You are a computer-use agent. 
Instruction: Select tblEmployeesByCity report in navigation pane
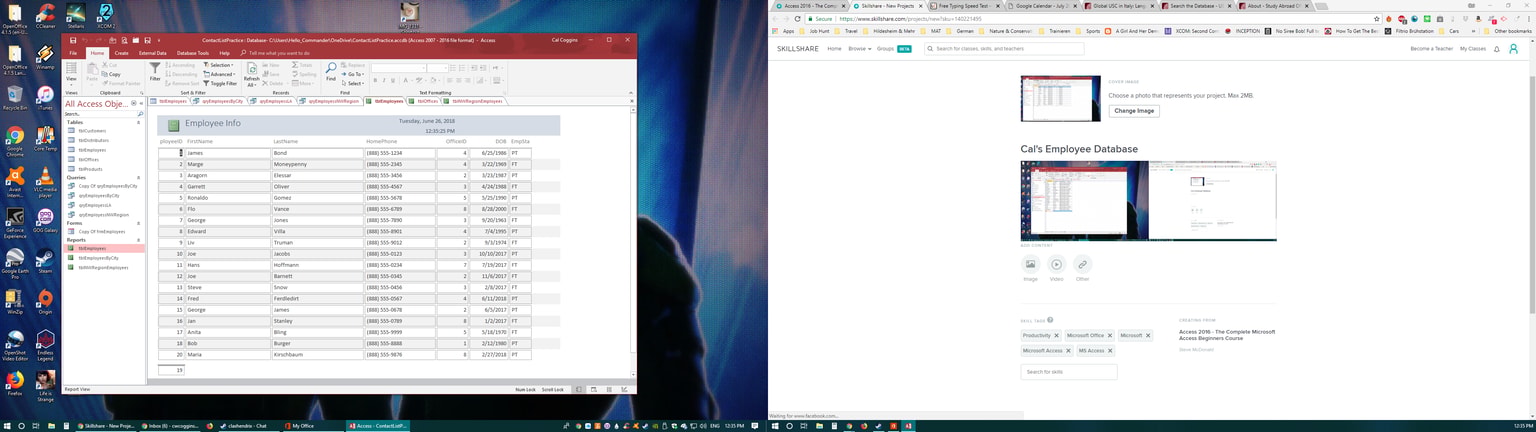(x=98, y=258)
